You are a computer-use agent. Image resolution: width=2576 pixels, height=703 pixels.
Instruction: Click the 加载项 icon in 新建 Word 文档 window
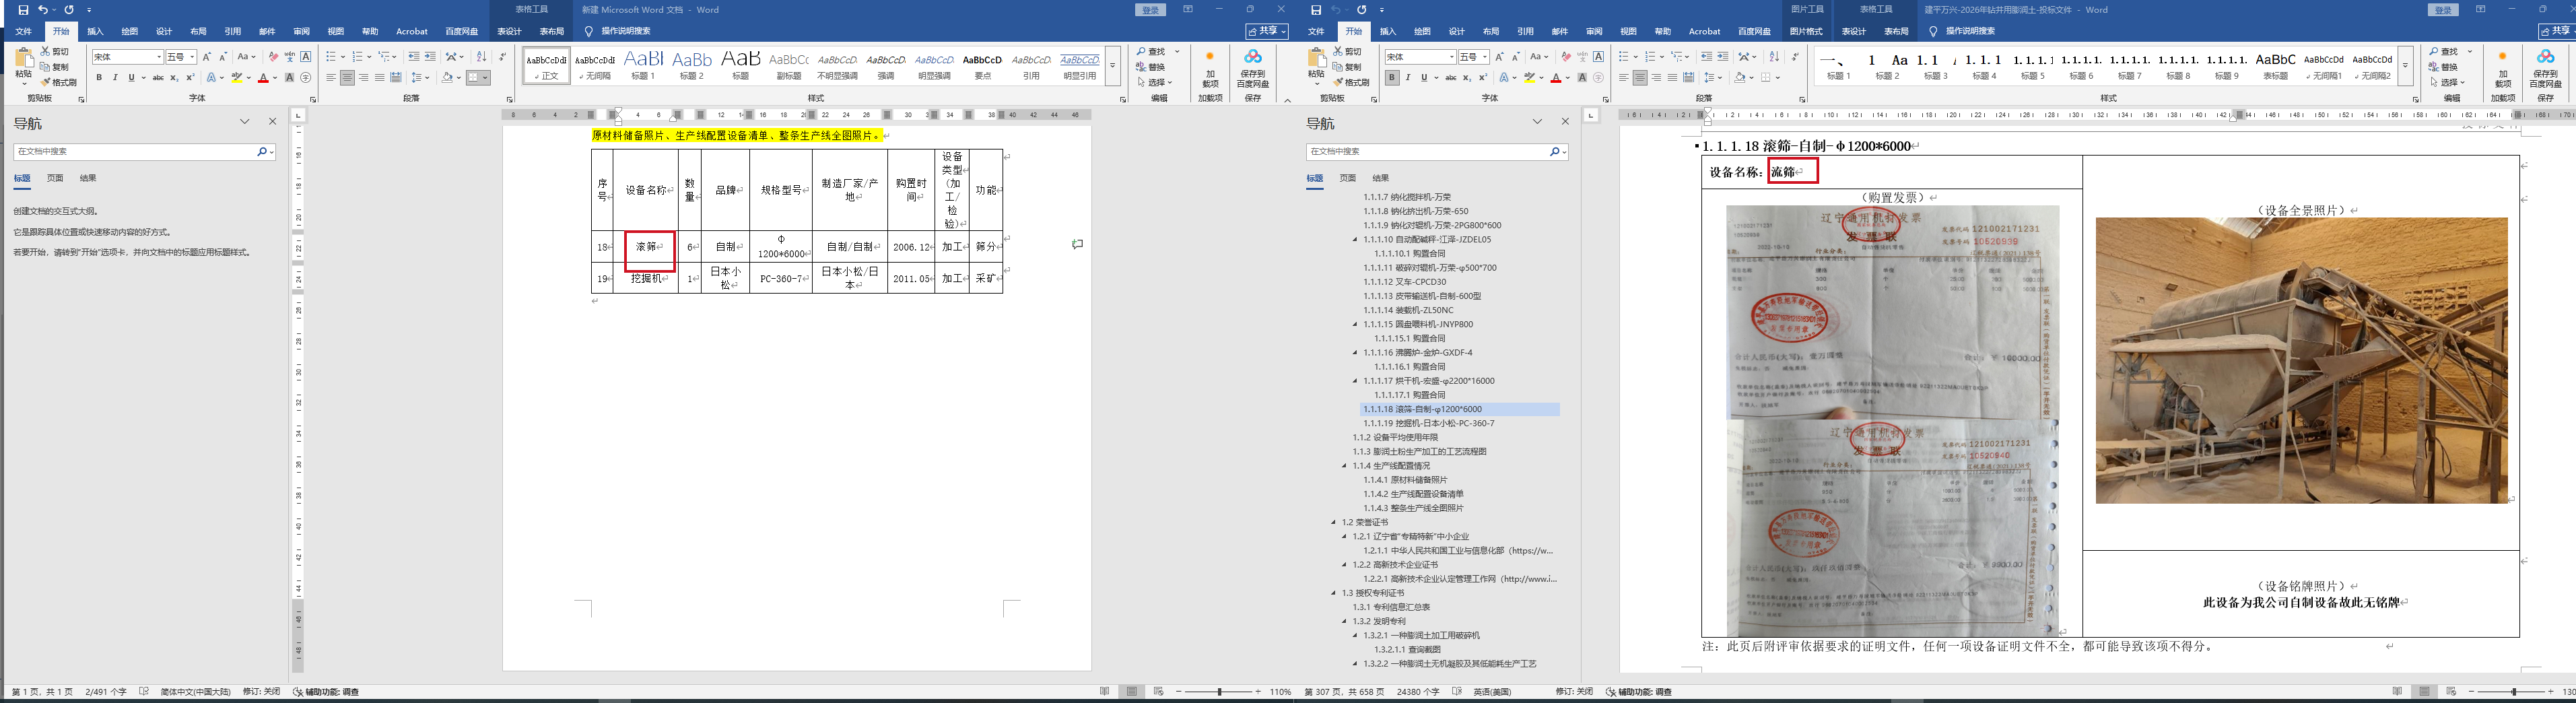pos(1210,67)
